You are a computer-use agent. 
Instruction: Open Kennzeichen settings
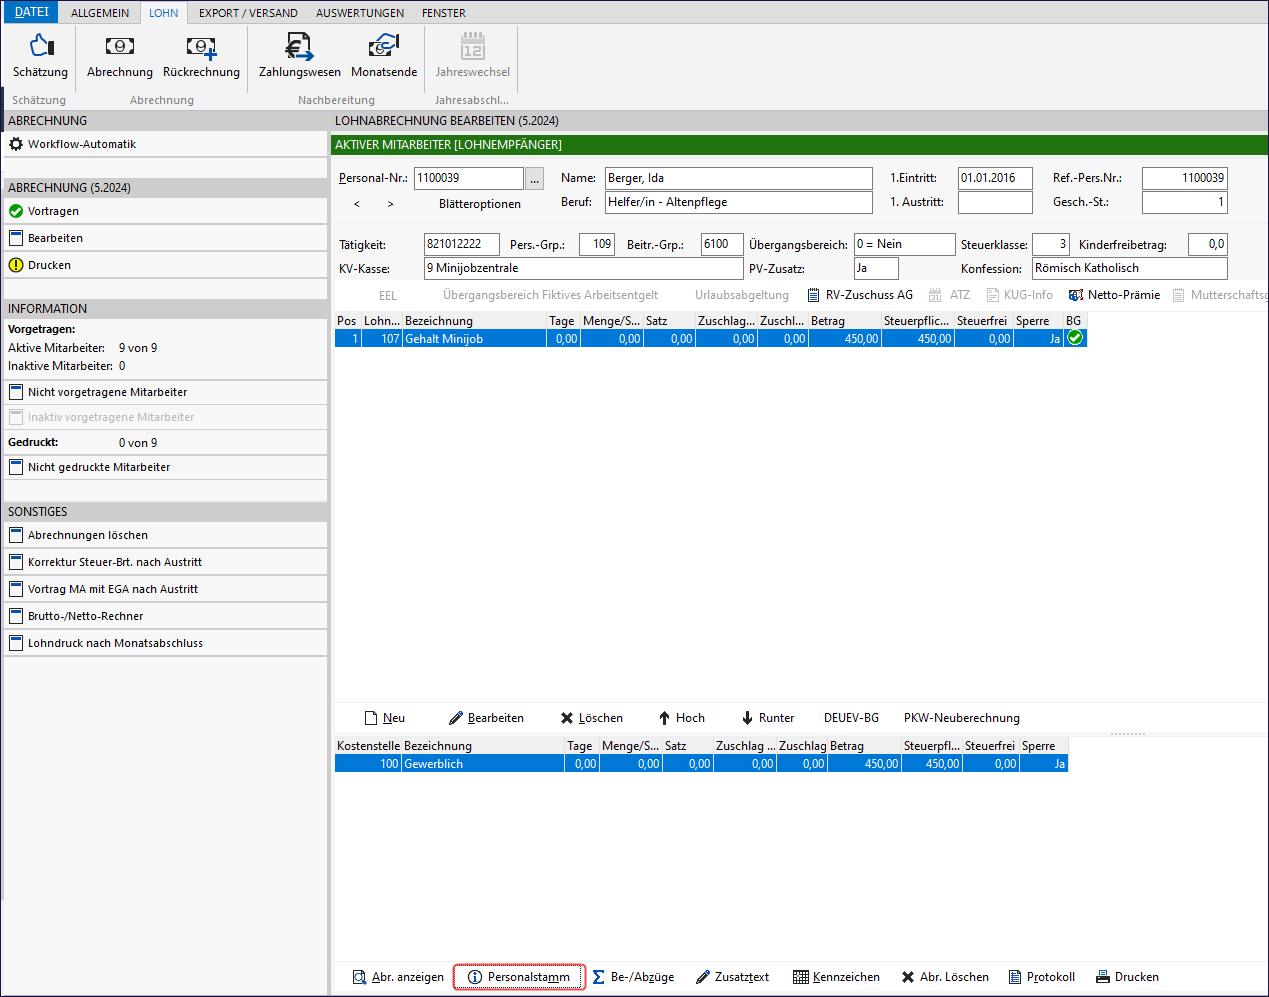click(836, 977)
